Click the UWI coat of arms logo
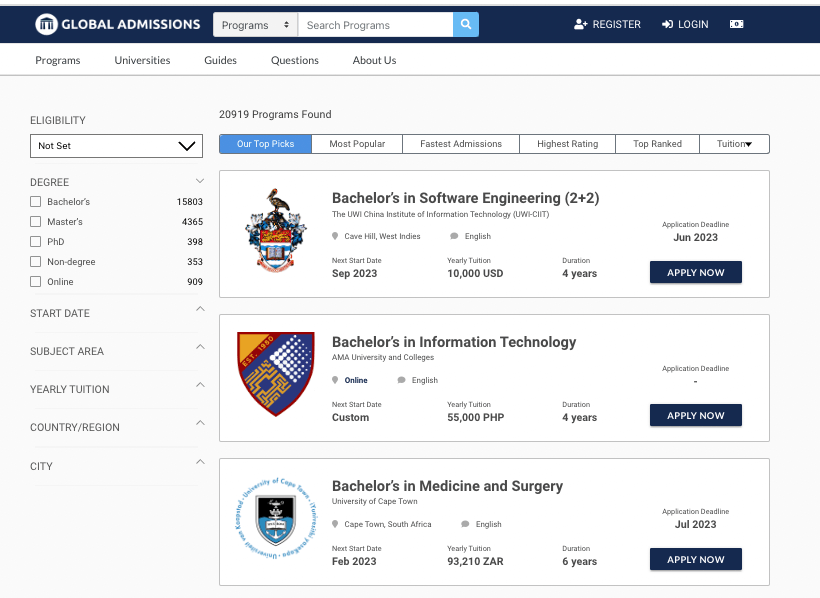This screenshot has width=820, height=598. coord(276,230)
